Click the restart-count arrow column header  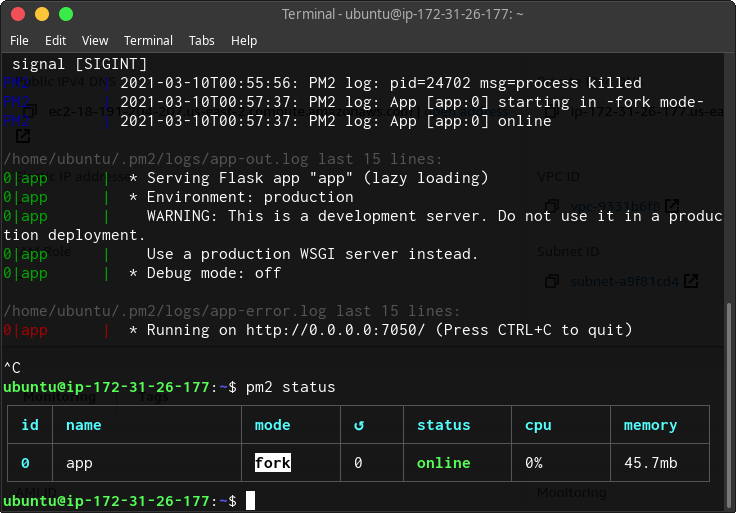[x=359, y=425]
